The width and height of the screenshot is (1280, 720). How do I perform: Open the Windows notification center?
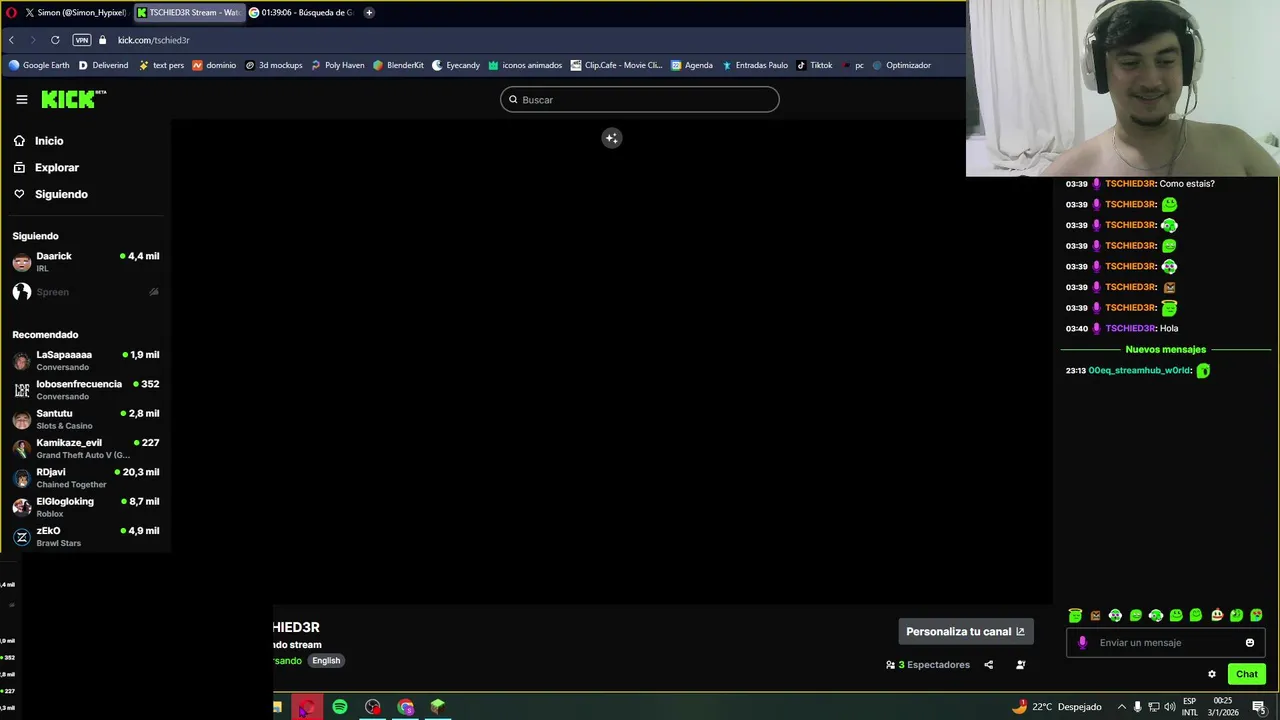(x=1259, y=707)
